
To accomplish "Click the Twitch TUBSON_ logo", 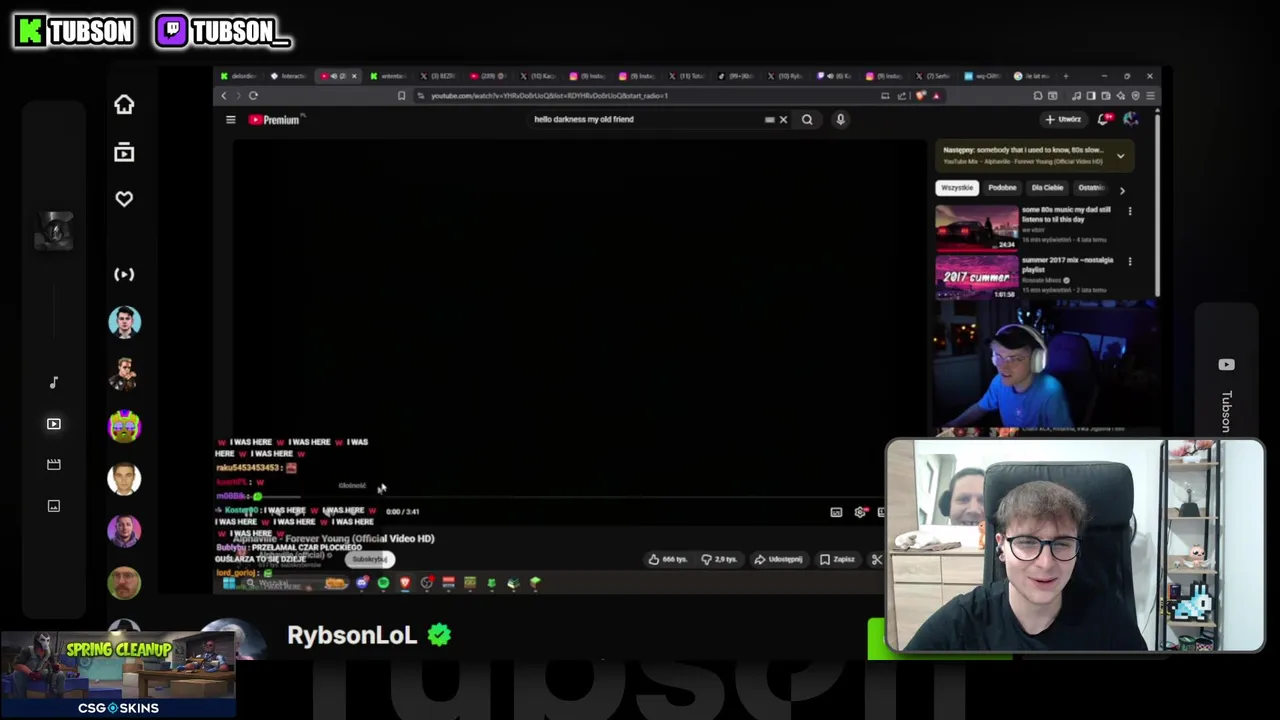I will 222,32.
